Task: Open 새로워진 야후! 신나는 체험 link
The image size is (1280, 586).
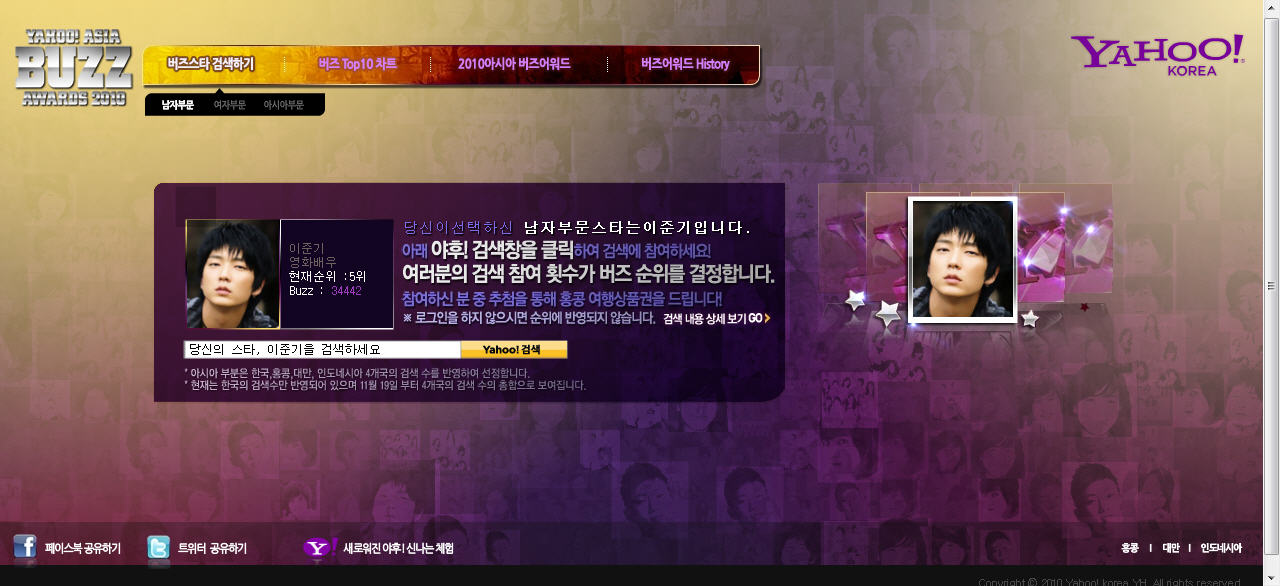Action: pos(398,548)
